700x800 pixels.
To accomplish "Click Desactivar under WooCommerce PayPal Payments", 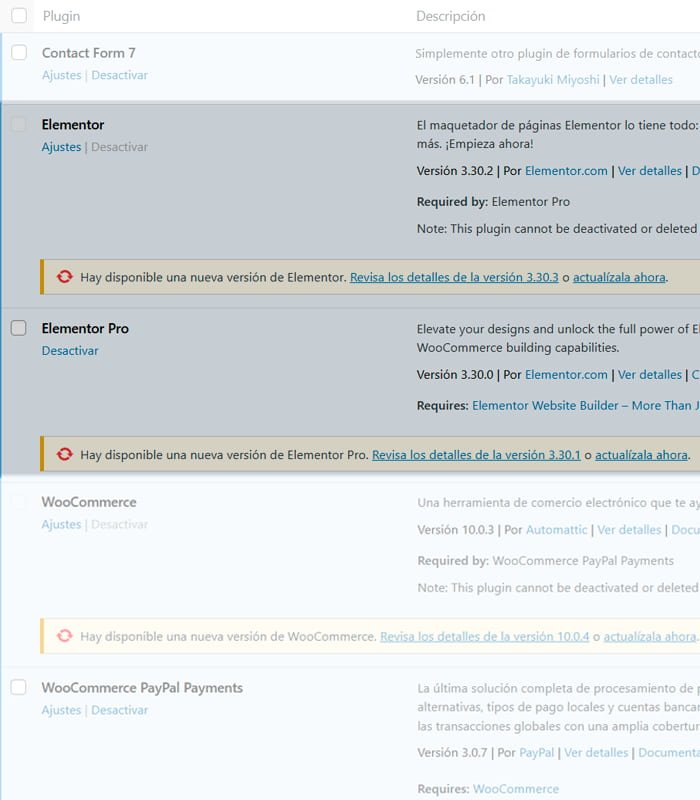I will tap(119, 710).
